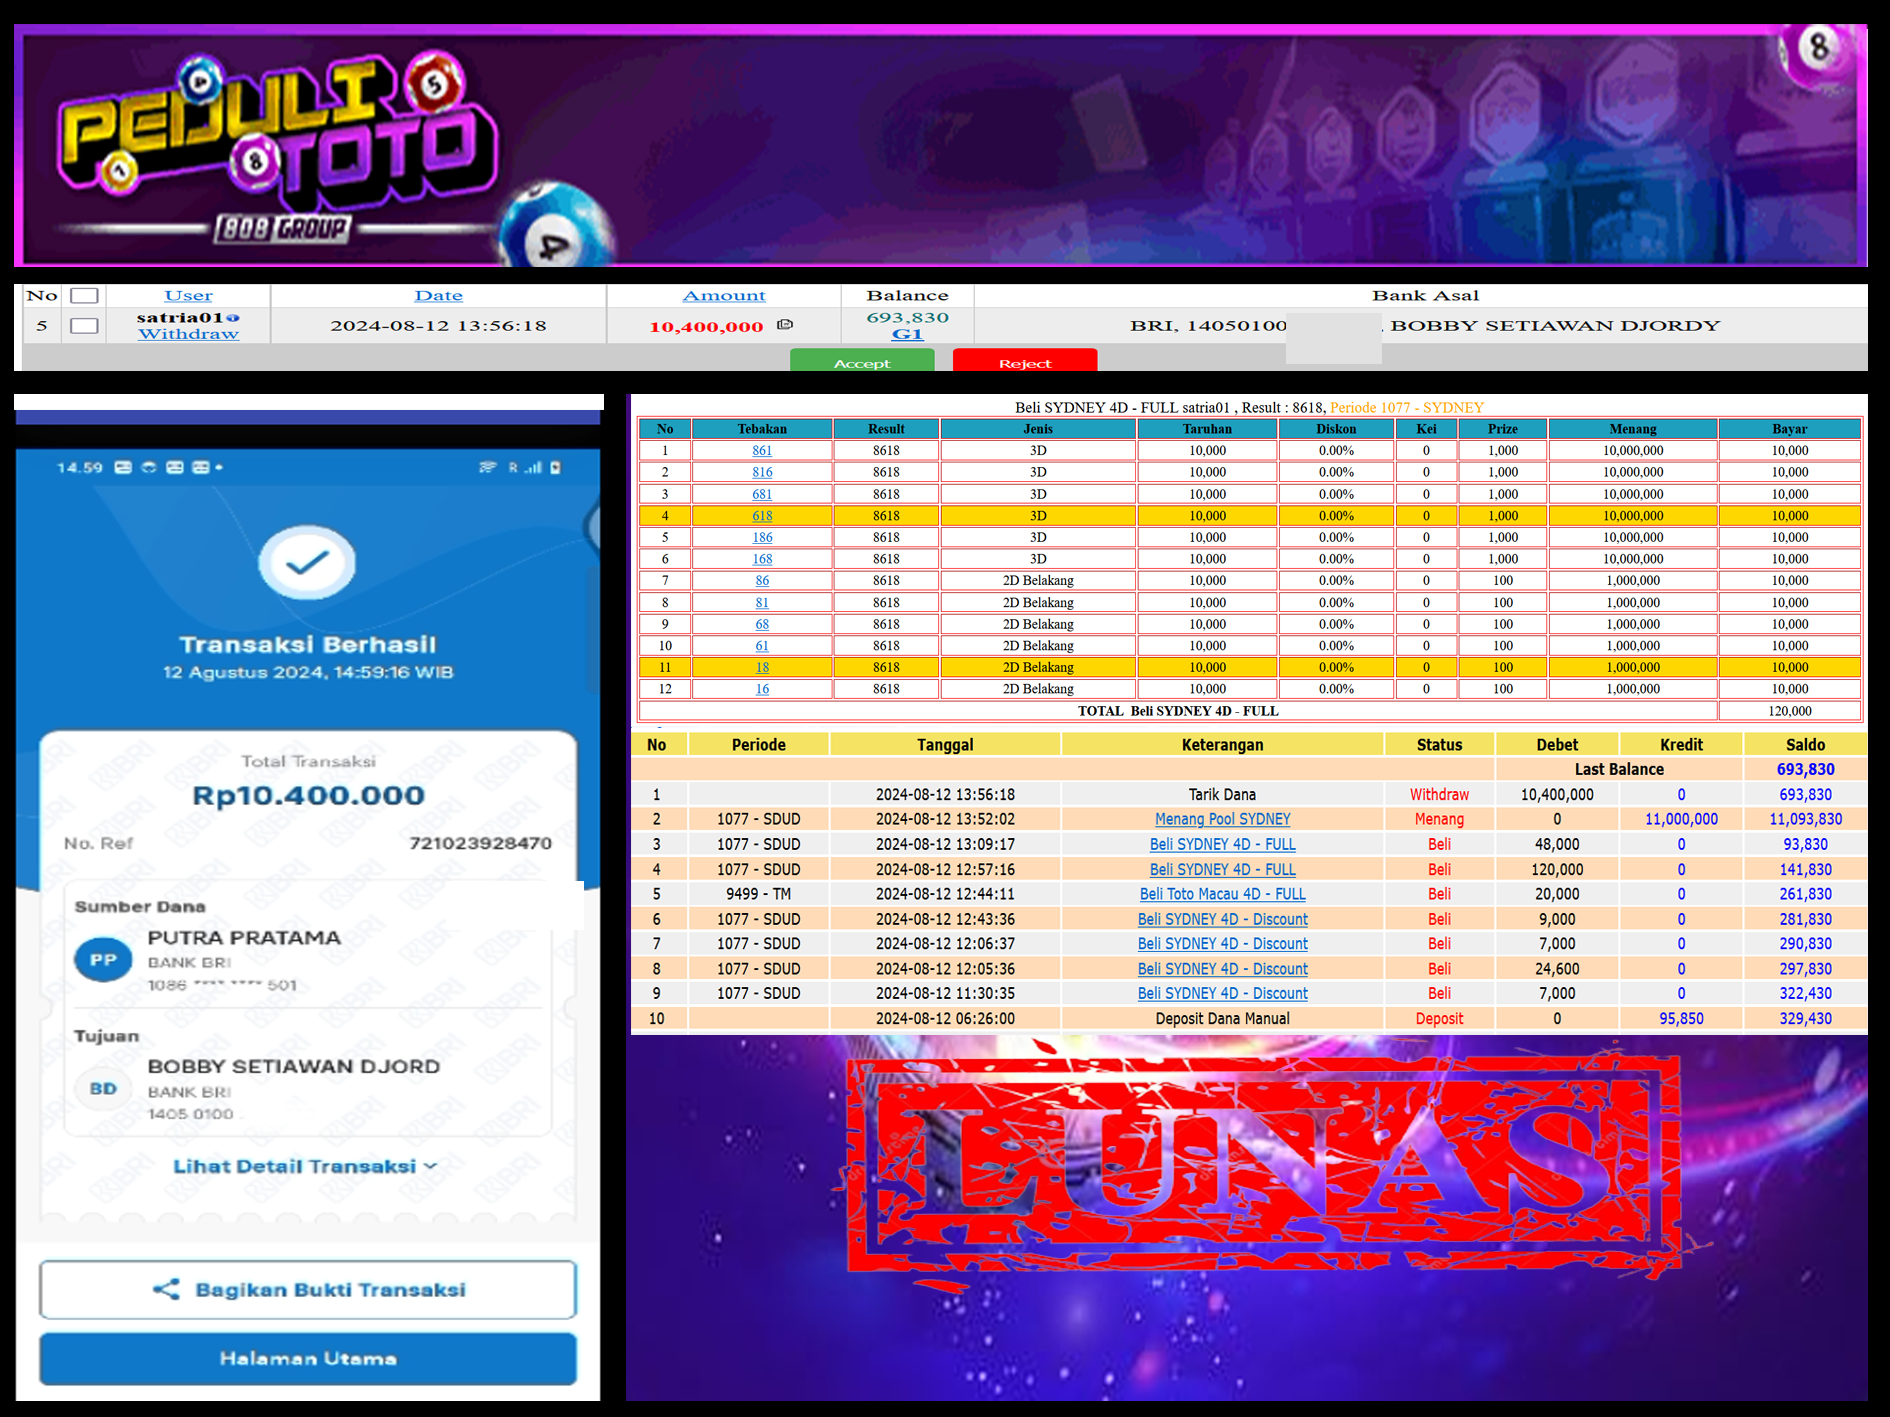
Task: Sort the list by the Amount column
Action: pos(723,296)
